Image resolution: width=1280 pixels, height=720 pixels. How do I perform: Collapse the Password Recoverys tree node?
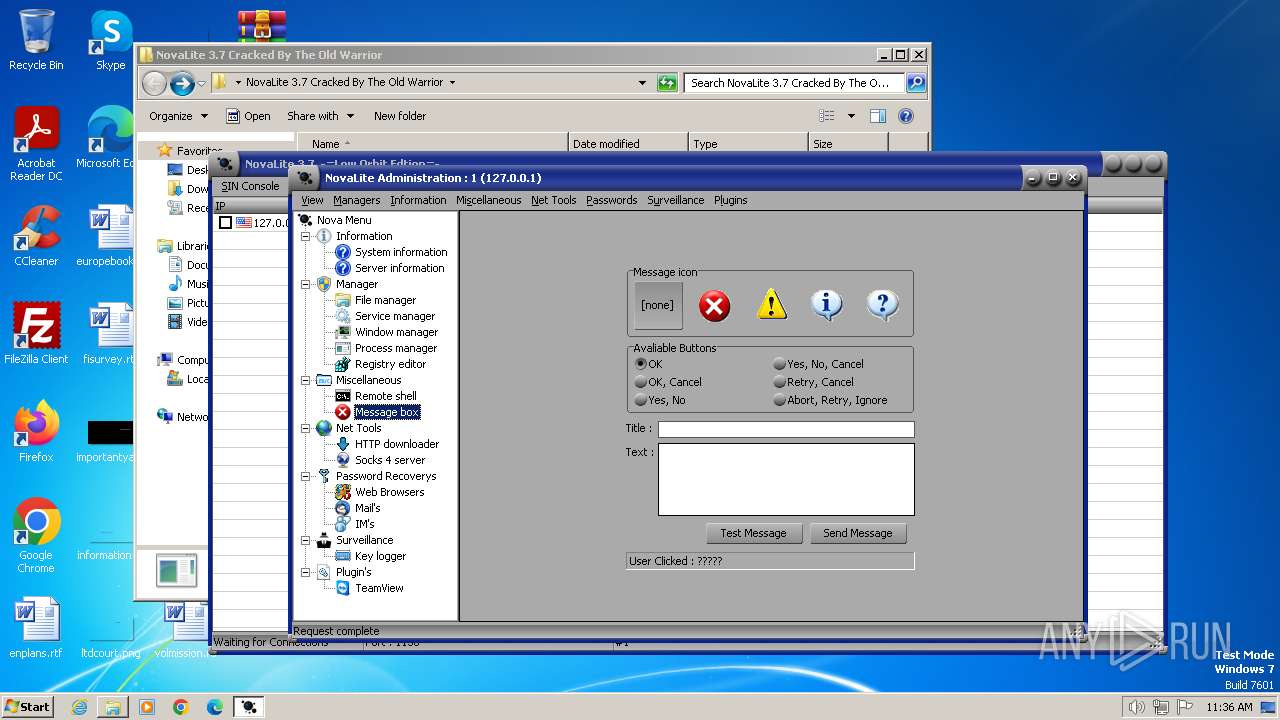pyautogui.click(x=306, y=476)
